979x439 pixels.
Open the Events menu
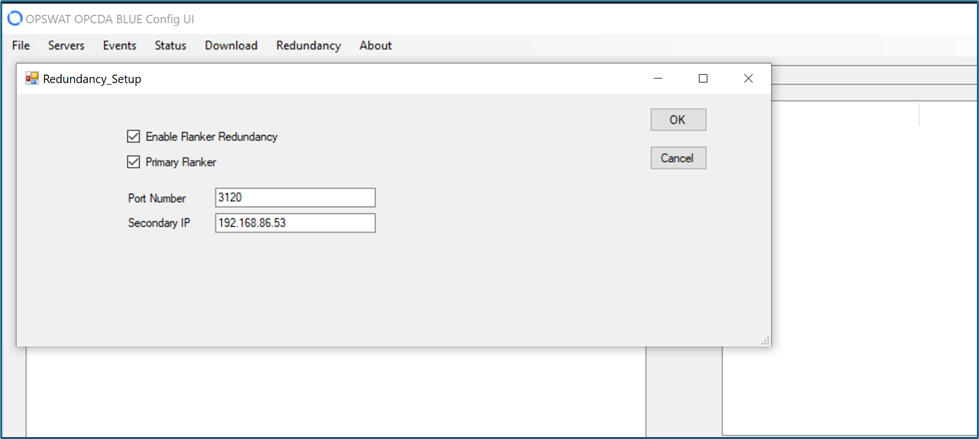point(119,46)
